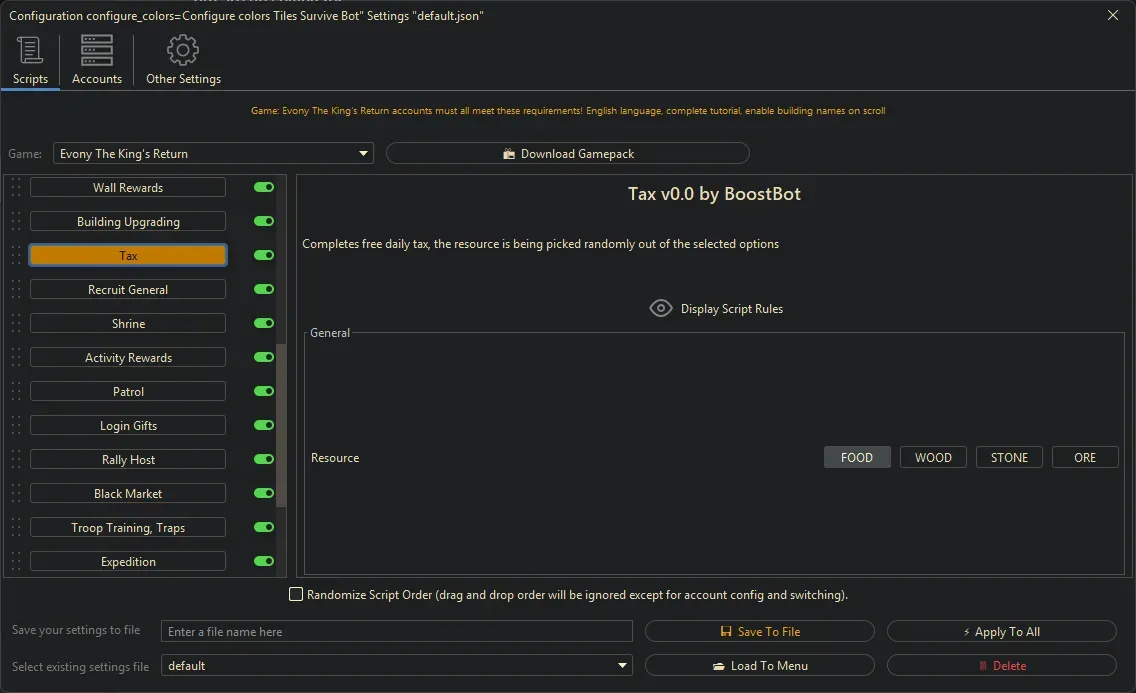Image resolution: width=1136 pixels, height=693 pixels.
Task: Disable the Black Market script toggle
Action: 263,493
